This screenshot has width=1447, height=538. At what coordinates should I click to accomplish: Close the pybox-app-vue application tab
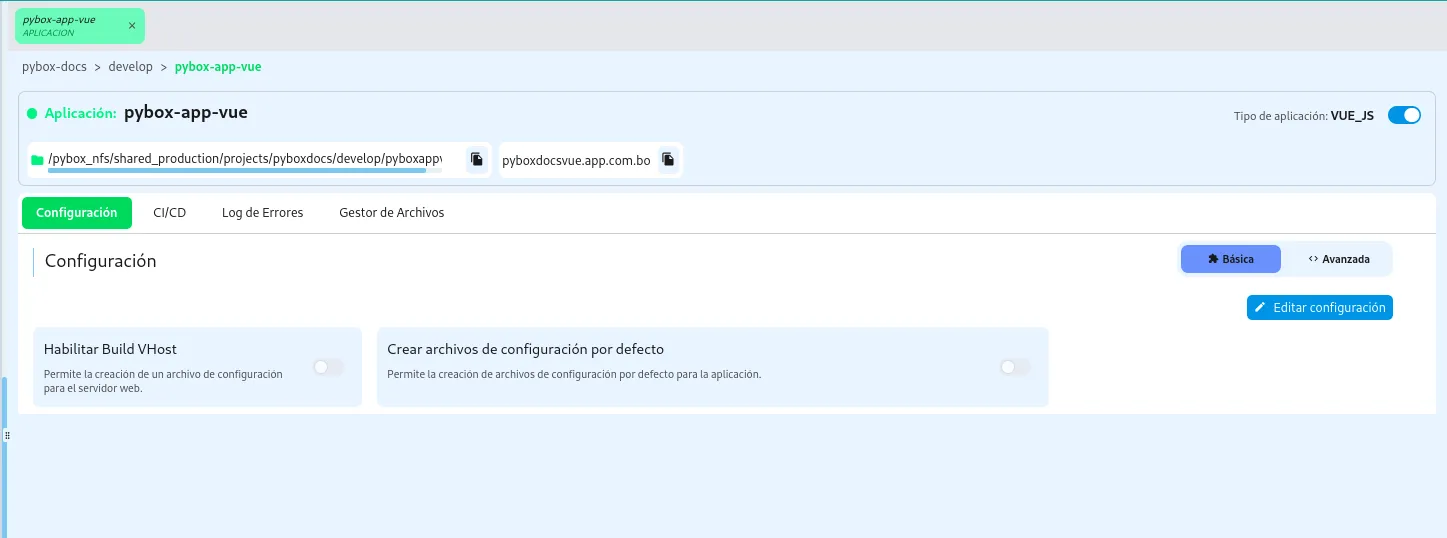(132, 26)
